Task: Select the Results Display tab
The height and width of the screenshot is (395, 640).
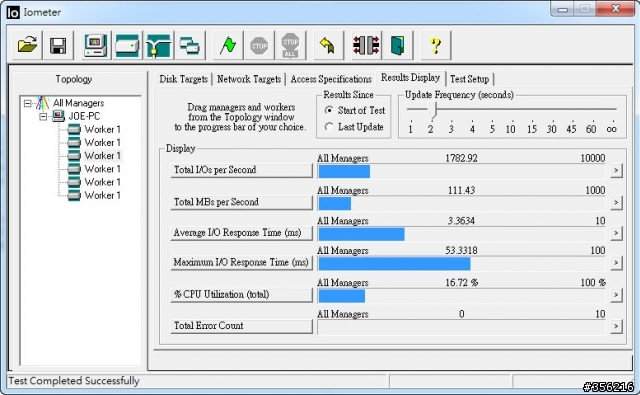Action: tap(410, 77)
